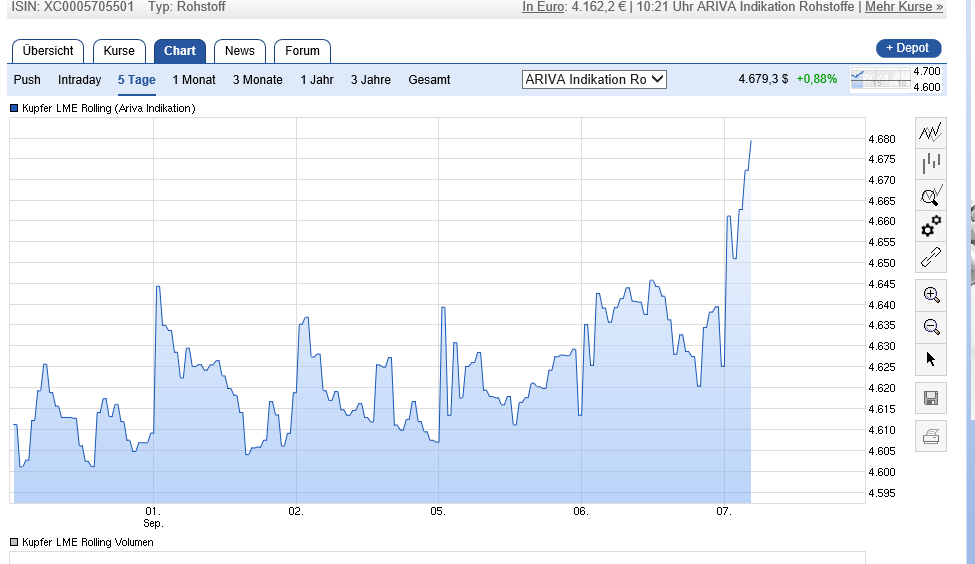This screenshot has height=564, width=975.
Task: Click the 07. date axis label
Action: tap(724, 511)
